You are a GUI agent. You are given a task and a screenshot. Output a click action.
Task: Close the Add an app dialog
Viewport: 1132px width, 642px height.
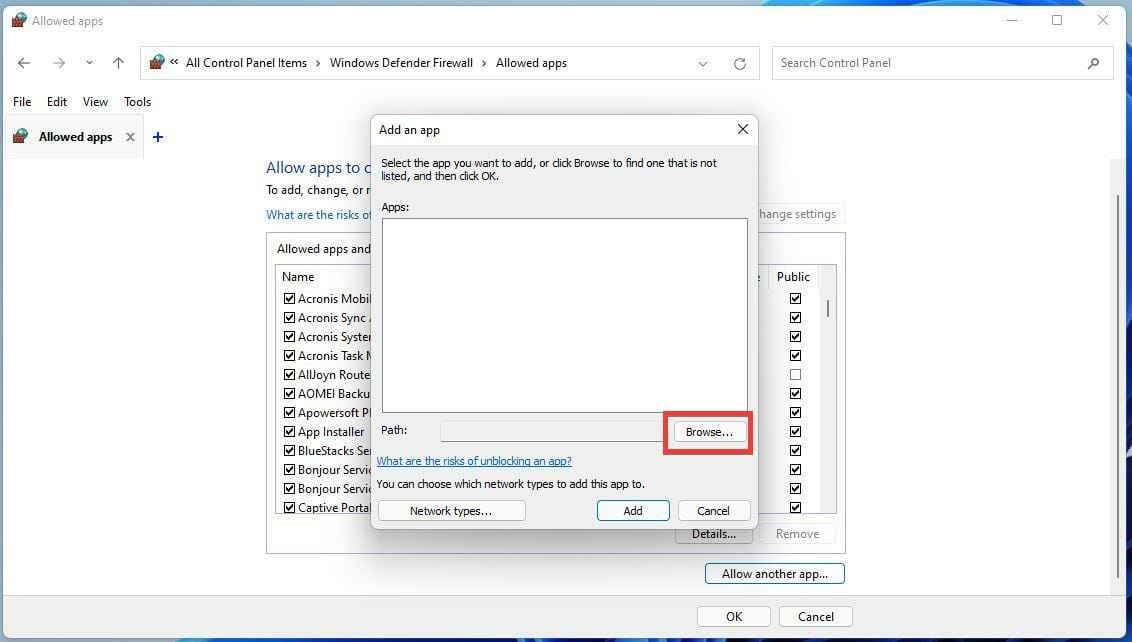pos(742,129)
